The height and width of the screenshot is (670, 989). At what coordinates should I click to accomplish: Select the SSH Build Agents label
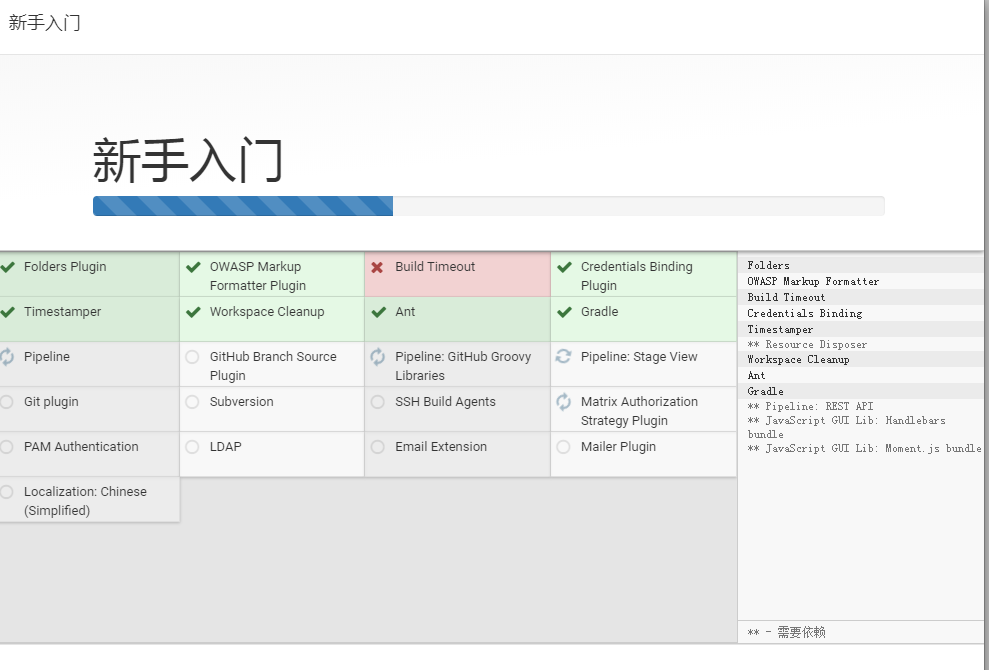point(445,401)
